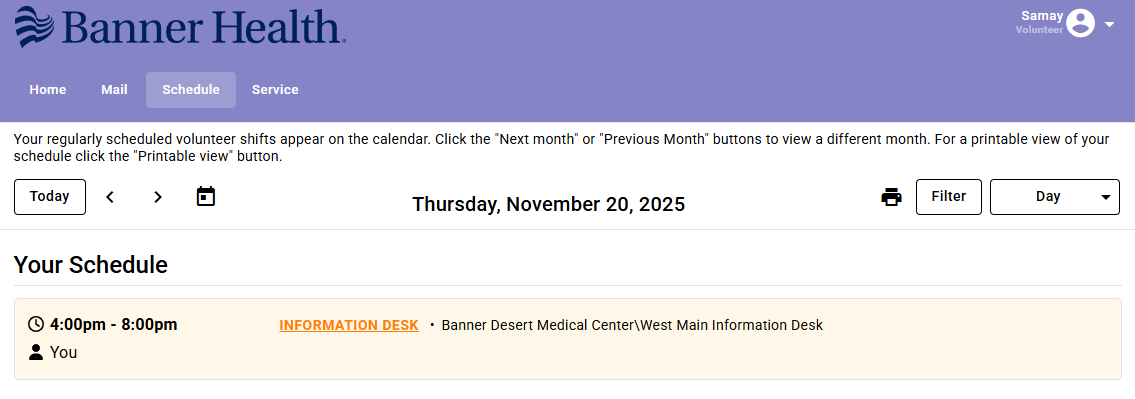The height and width of the screenshot is (399, 1135).
Task: Open the user avatar profile icon
Action: point(1081,23)
